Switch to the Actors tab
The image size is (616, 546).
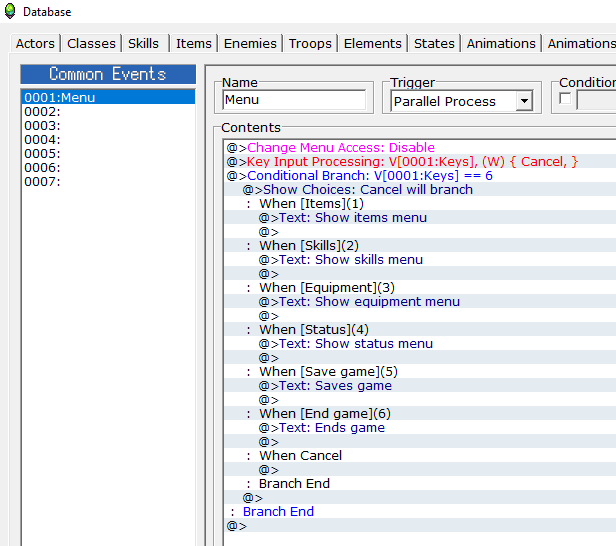click(35, 44)
